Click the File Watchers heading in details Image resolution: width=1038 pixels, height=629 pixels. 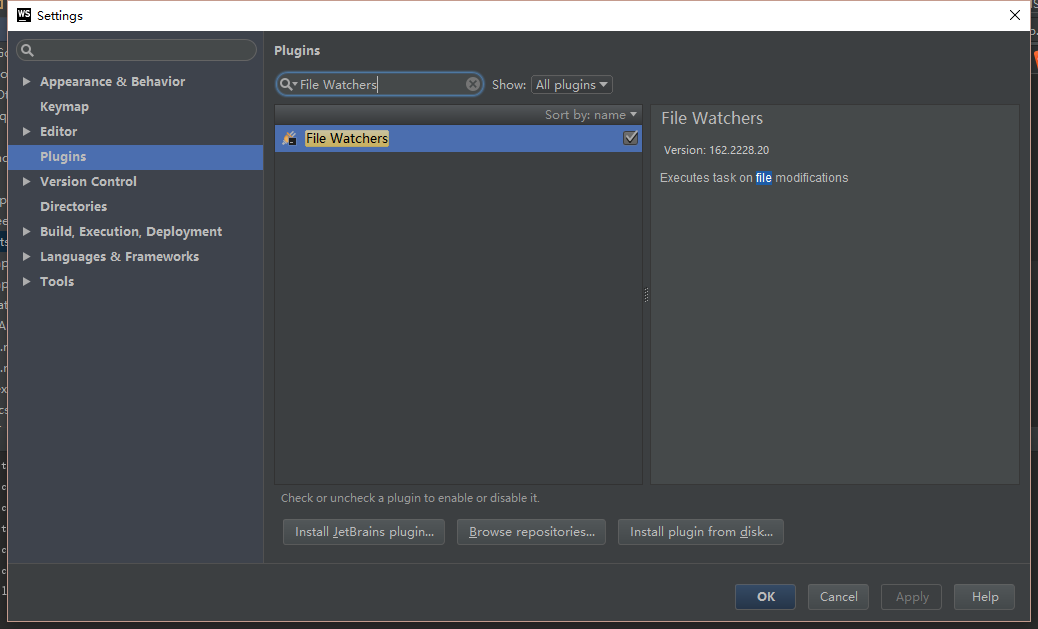(712, 119)
